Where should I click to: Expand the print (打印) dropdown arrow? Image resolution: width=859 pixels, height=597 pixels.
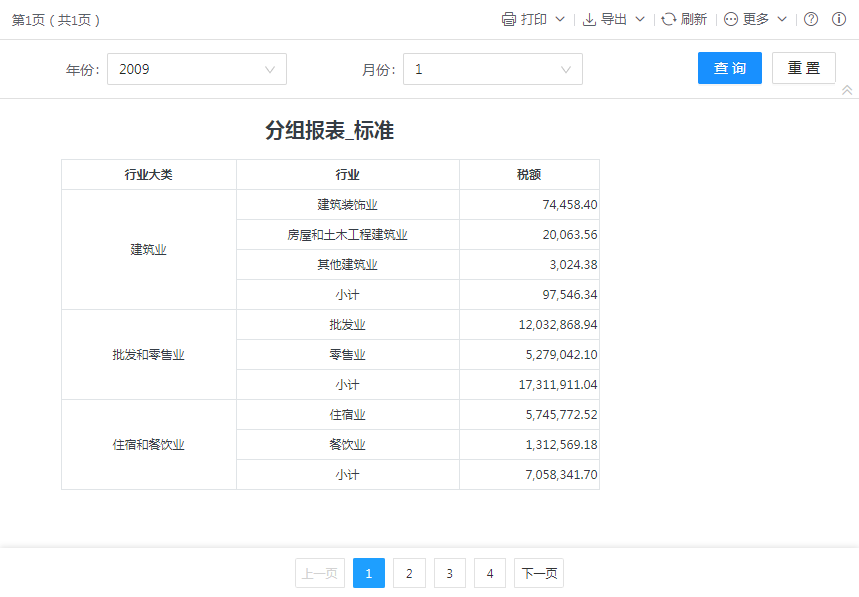[x=560, y=19]
